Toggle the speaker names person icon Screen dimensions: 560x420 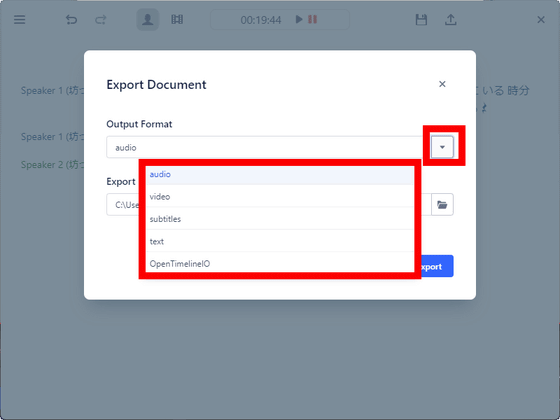point(148,19)
